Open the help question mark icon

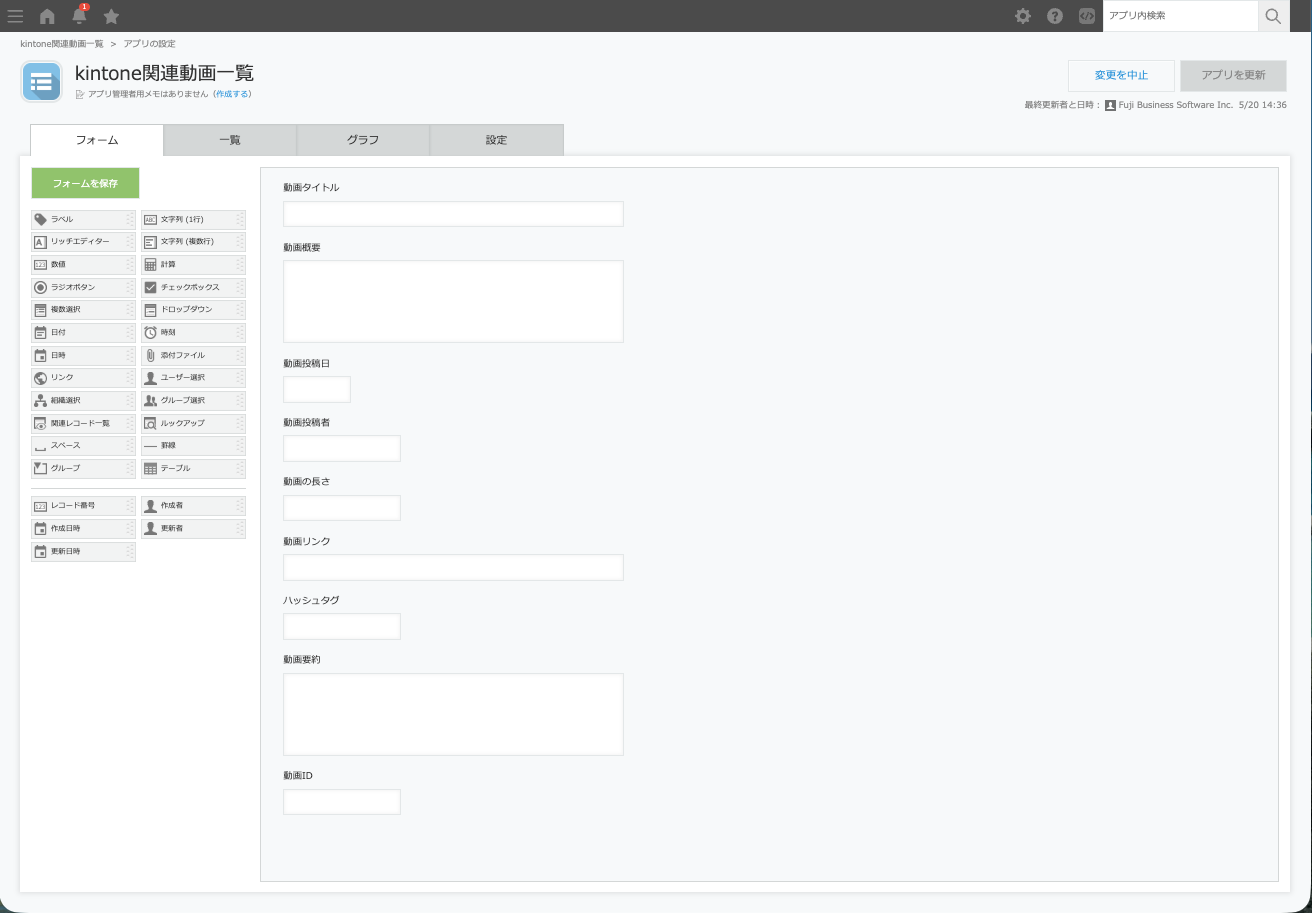click(x=1055, y=16)
